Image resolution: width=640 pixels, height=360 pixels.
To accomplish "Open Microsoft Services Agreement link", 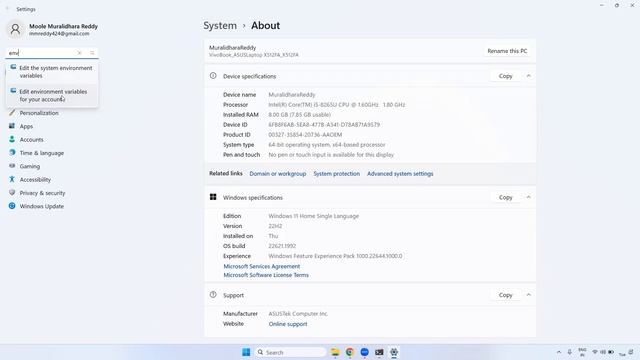I will click(262, 267).
